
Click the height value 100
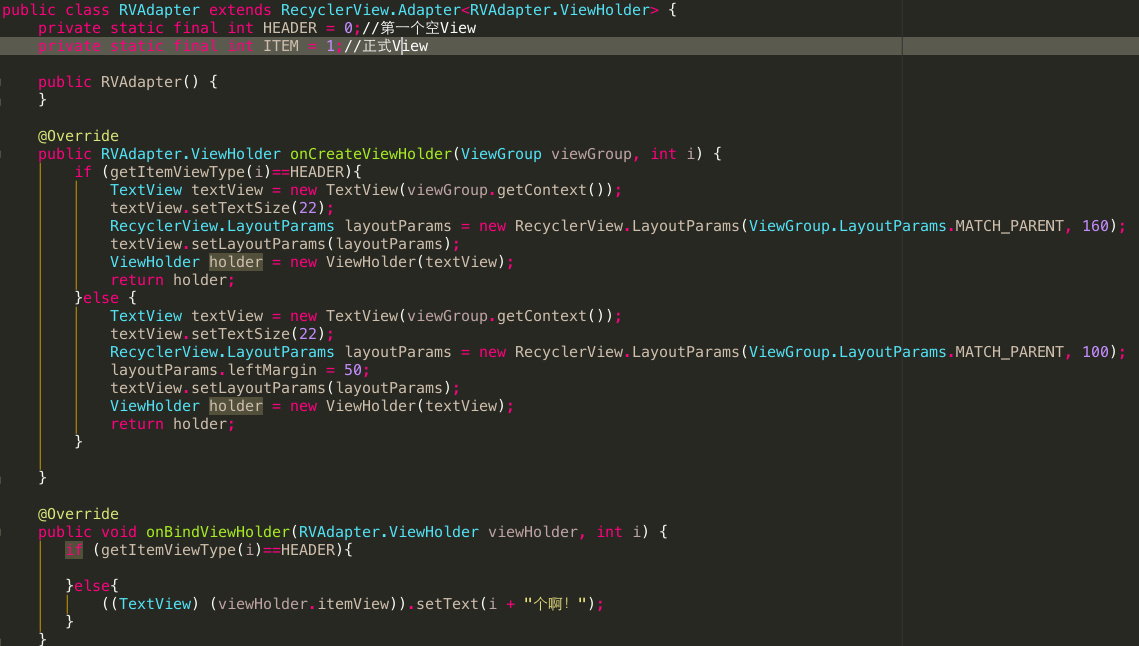click(1095, 352)
